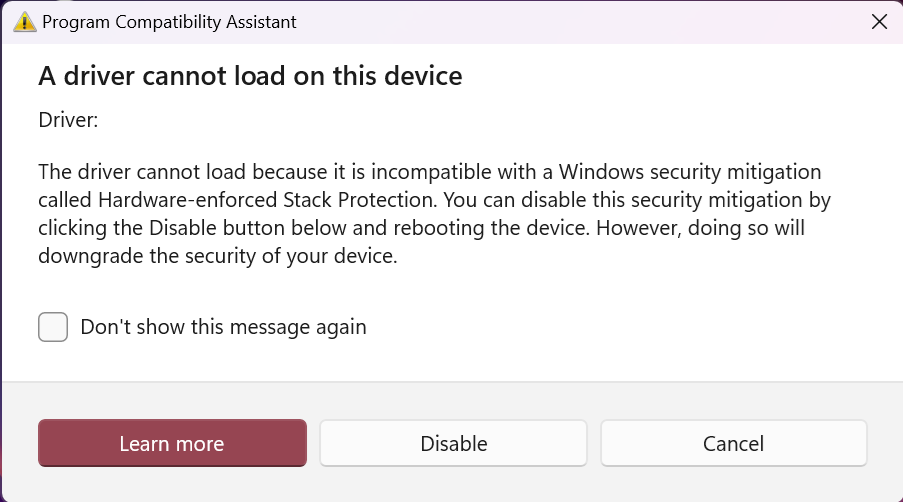Click the Program Compatibility Assistant title text
903x502 pixels.
point(169,22)
